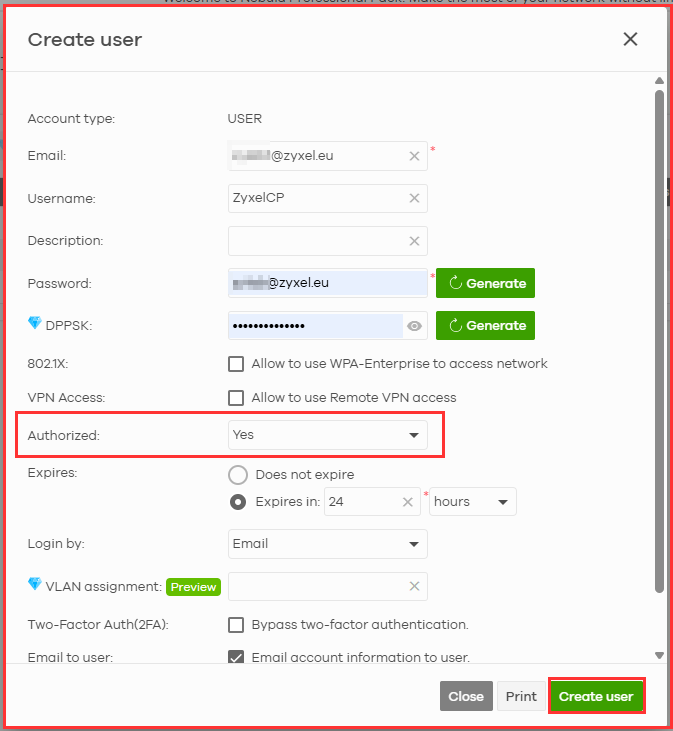This screenshot has height=731, width=673.
Task: Show DPPSK value with the eye icon
Action: pos(415,326)
